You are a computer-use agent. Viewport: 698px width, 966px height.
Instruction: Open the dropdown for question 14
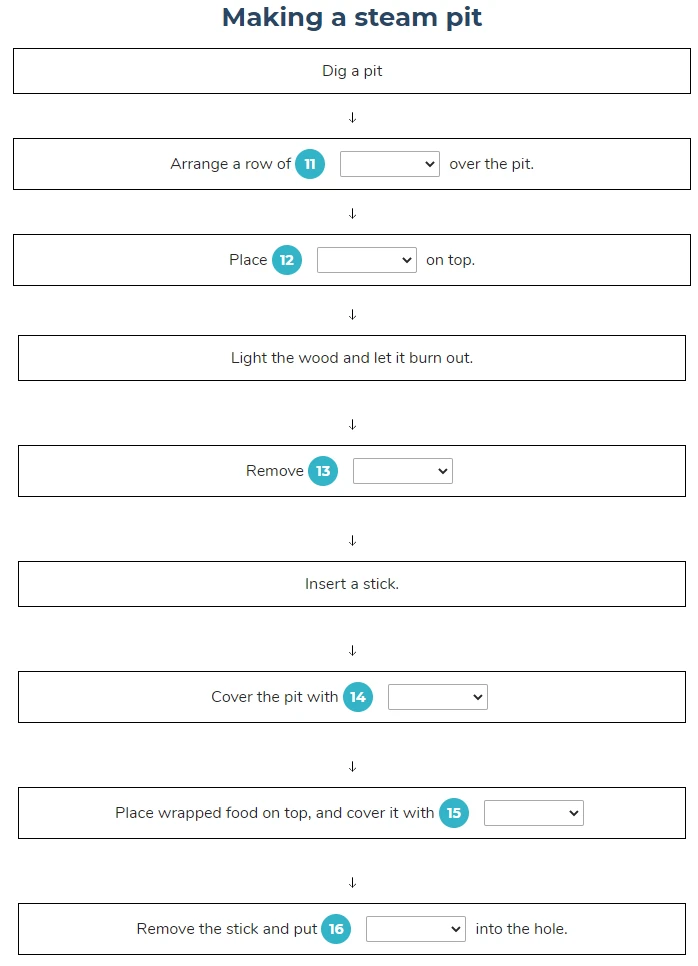pos(437,697)
